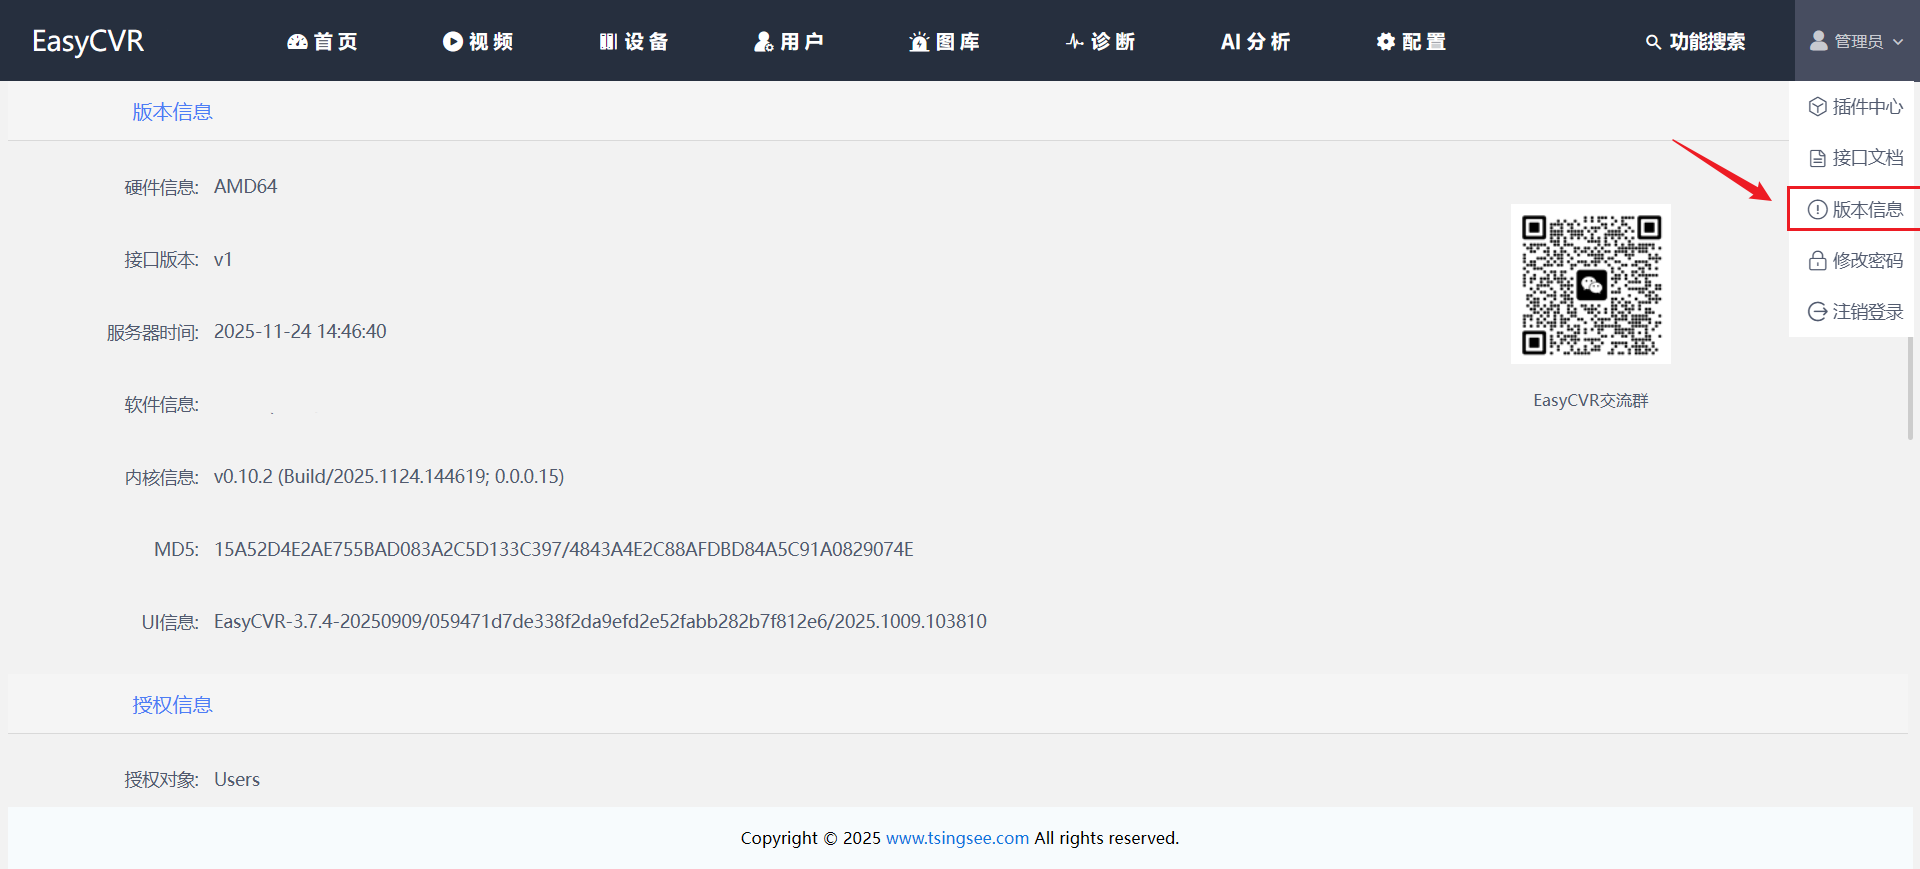1920x869 pixels.
Task: Click 注销登录 to log out
Action: (1856, 312)
